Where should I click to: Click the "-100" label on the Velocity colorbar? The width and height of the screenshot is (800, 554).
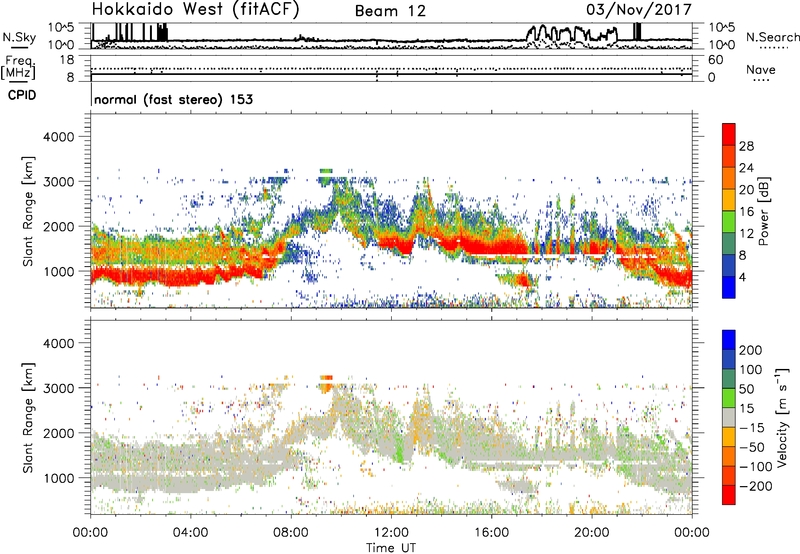(x=756, y=467)
